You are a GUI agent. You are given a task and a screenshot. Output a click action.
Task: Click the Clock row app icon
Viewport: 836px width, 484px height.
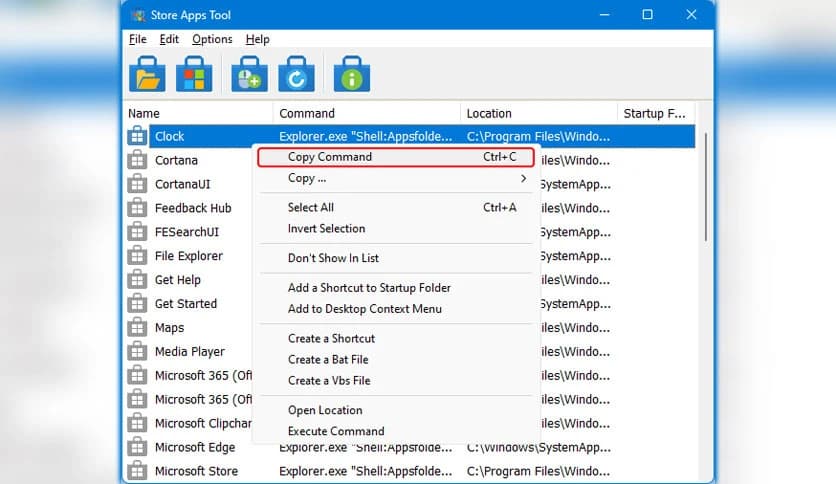click(137, 136)
